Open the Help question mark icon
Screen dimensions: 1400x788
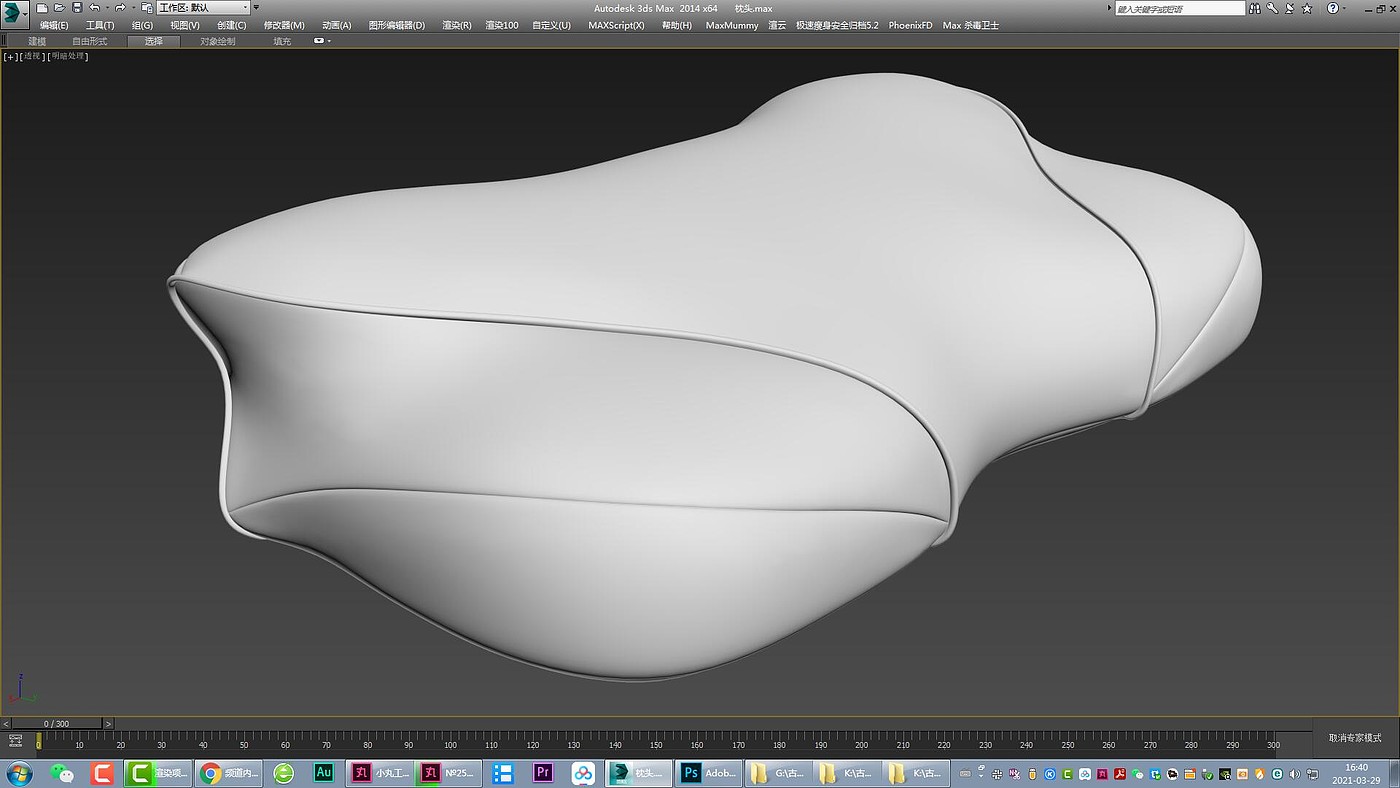coord(1332,8)
